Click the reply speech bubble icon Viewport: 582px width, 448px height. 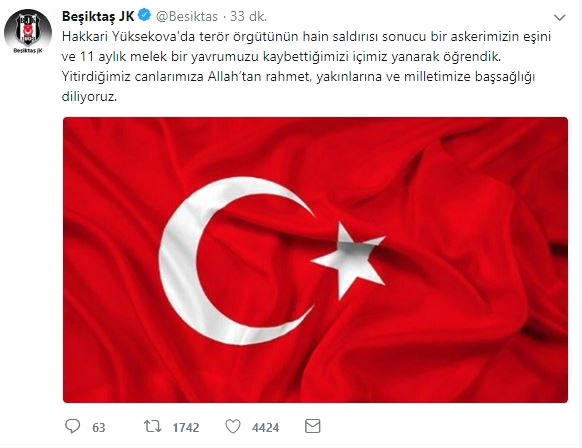coord(72,426)
